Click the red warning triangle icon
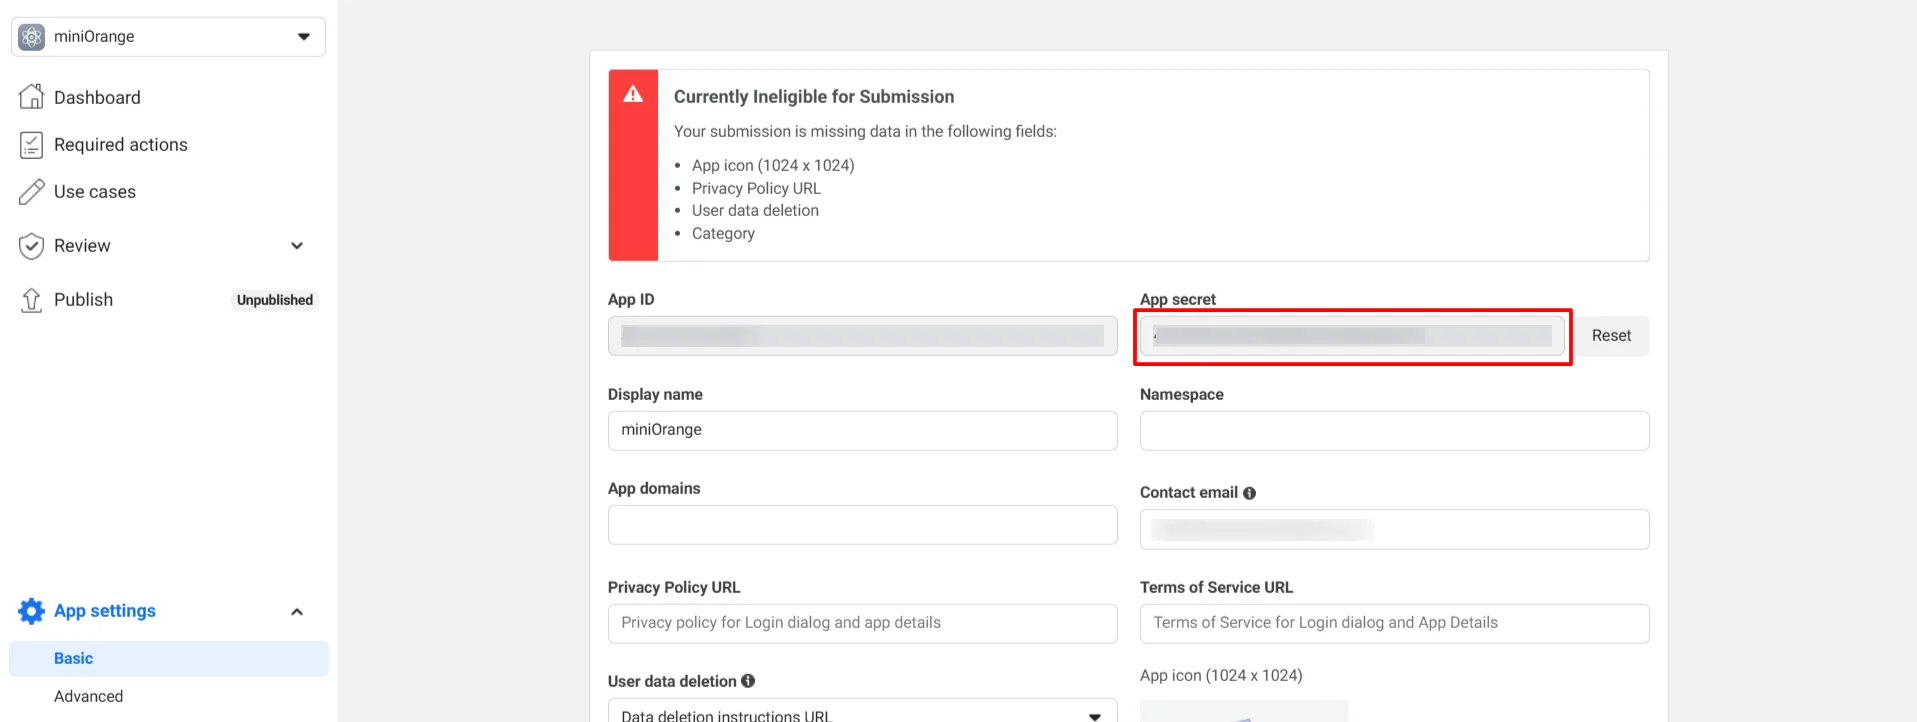The height and width of the screenshot is (722, 1917). coord(633,94)
